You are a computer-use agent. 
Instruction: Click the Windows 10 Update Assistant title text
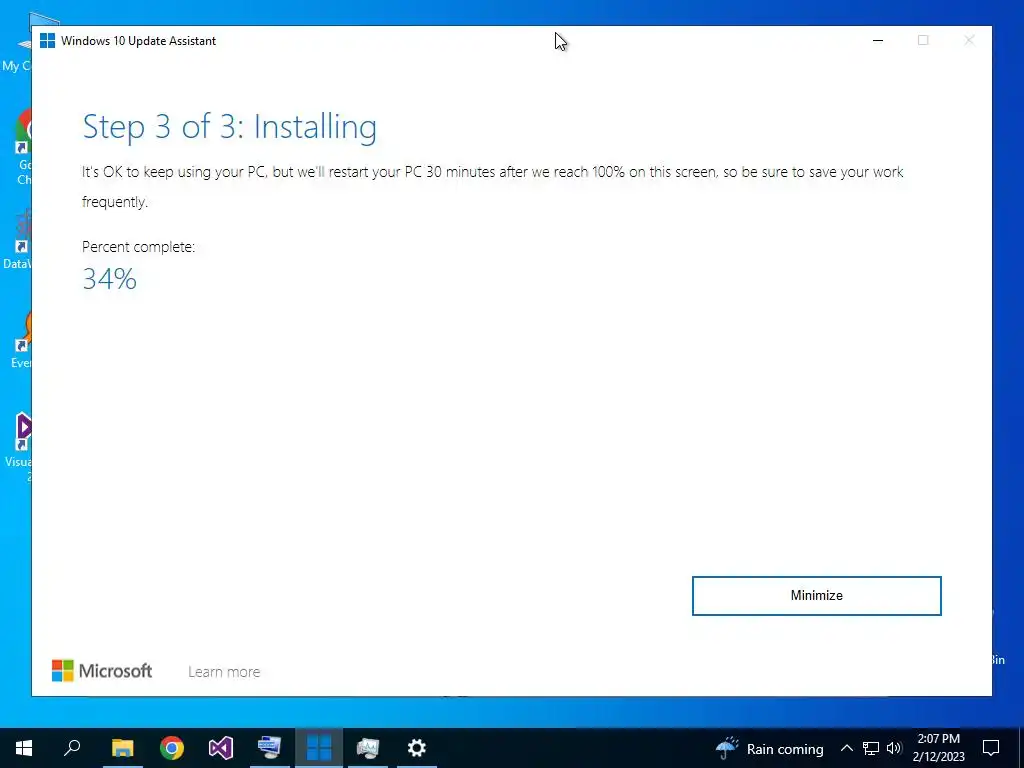[x=138, y=40]
